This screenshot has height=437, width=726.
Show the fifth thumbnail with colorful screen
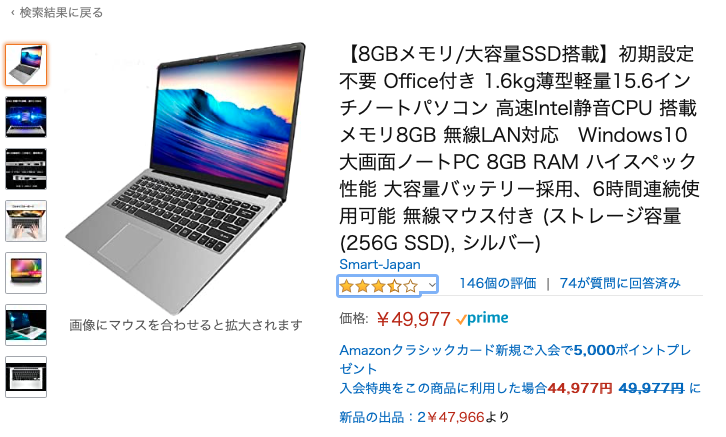click(26, 273)
